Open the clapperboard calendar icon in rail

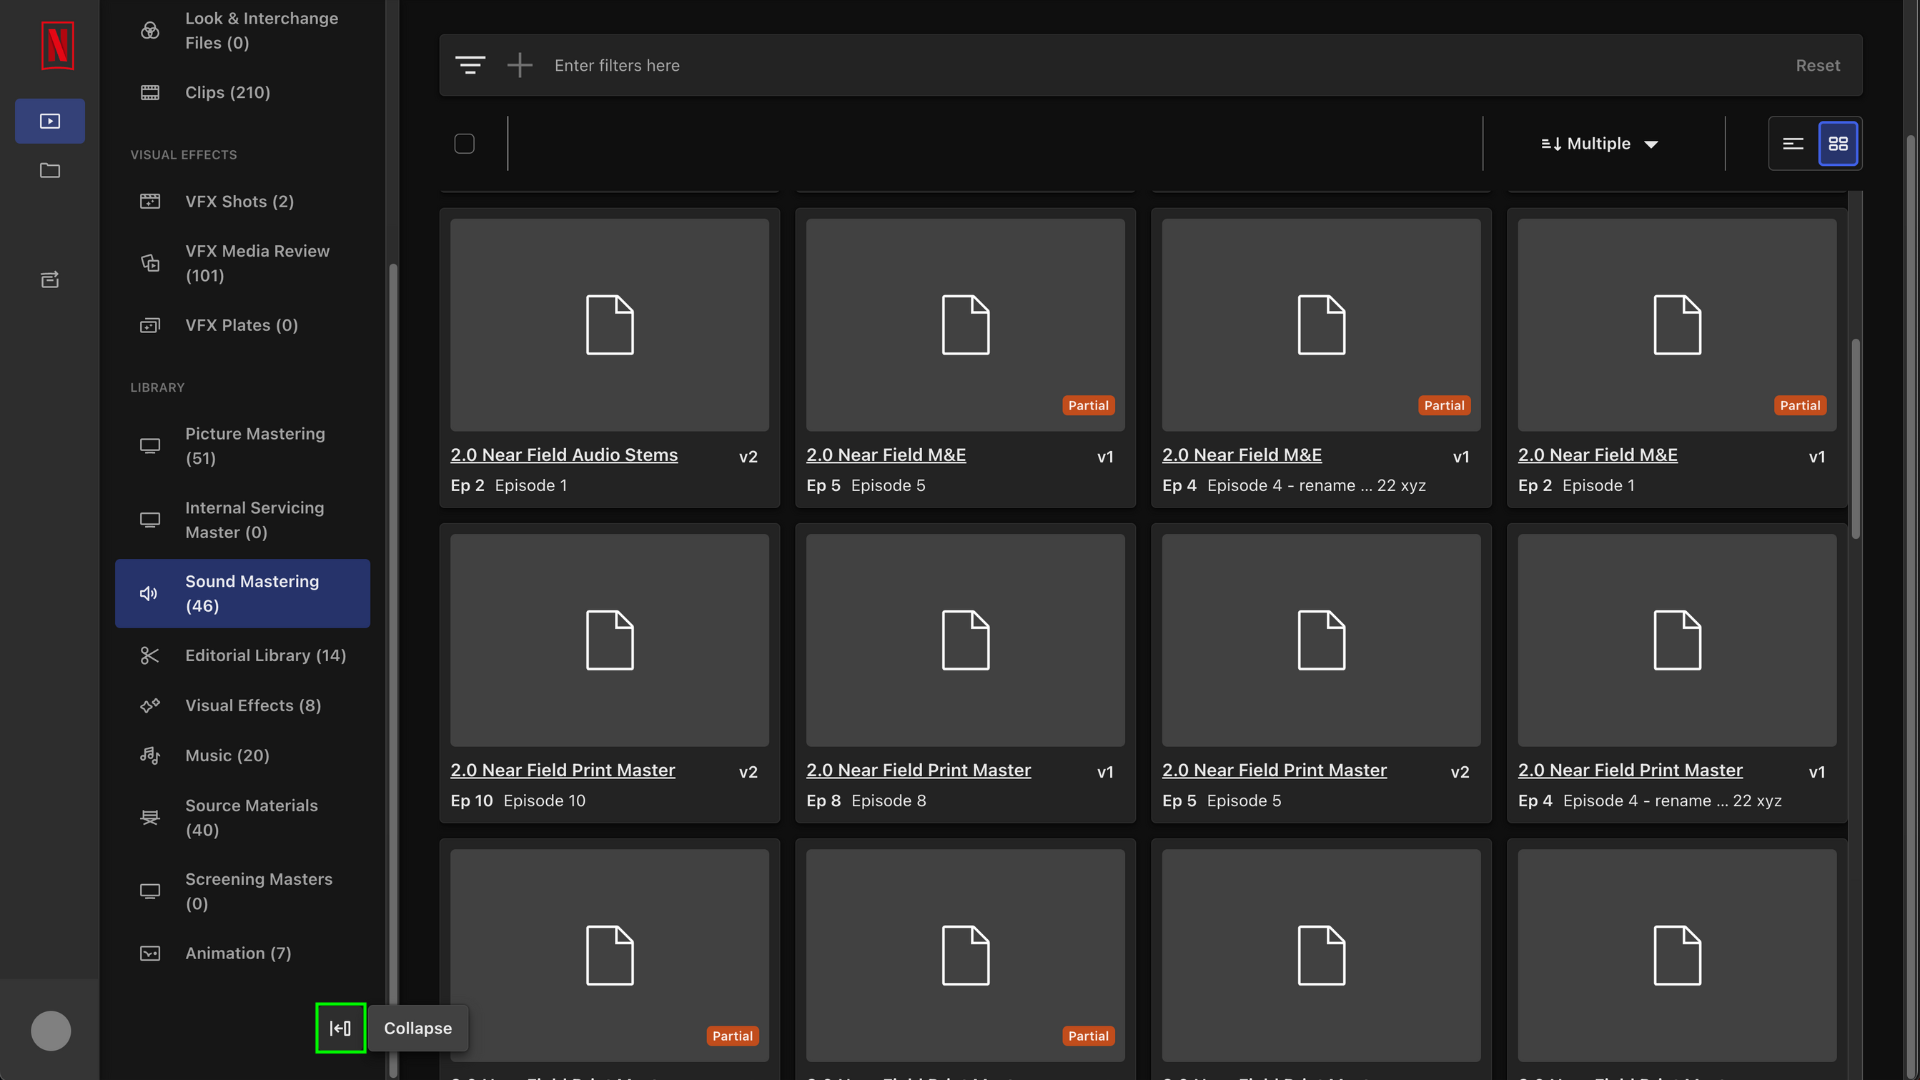50,279
